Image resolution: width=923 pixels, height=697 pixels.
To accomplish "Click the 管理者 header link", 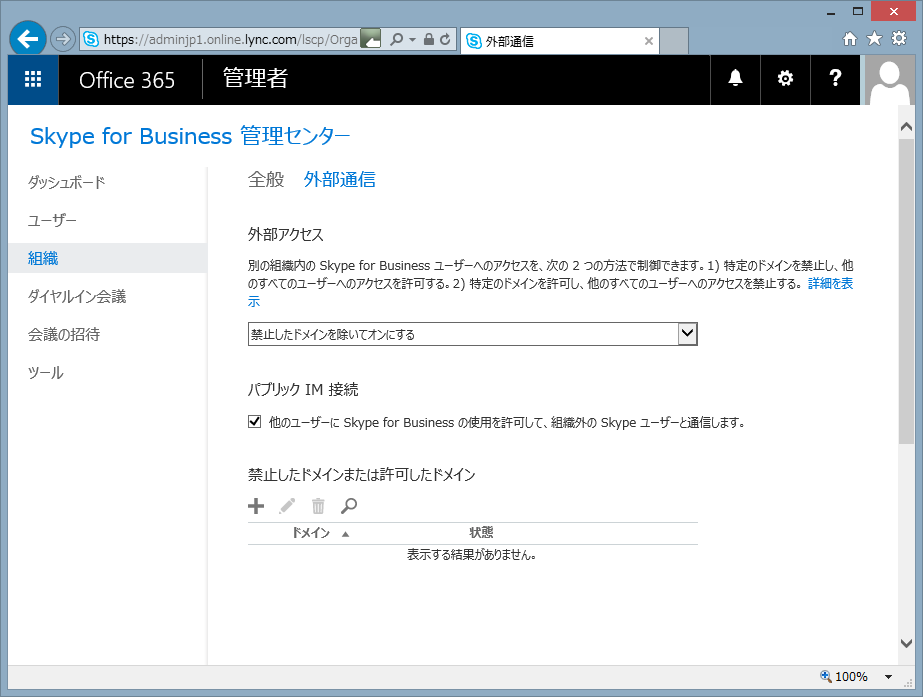I will coord(255,78).
